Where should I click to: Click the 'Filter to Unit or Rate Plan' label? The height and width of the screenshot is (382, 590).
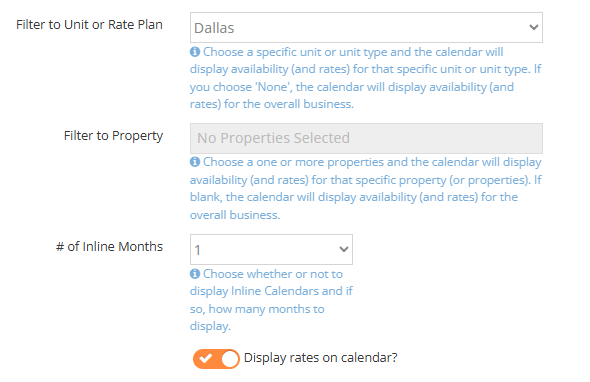coord(90,25)
